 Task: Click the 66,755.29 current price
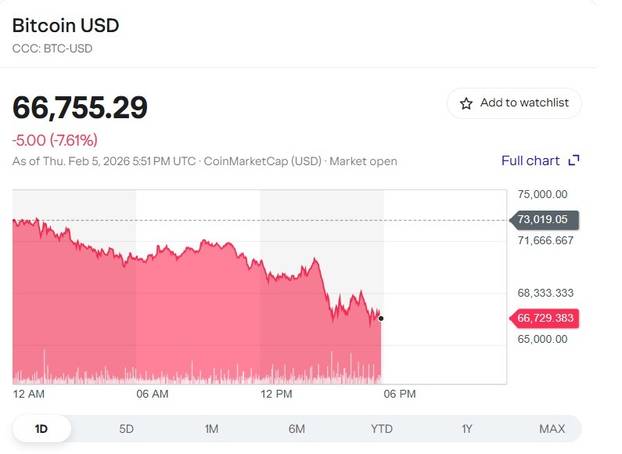click(80, 107)
